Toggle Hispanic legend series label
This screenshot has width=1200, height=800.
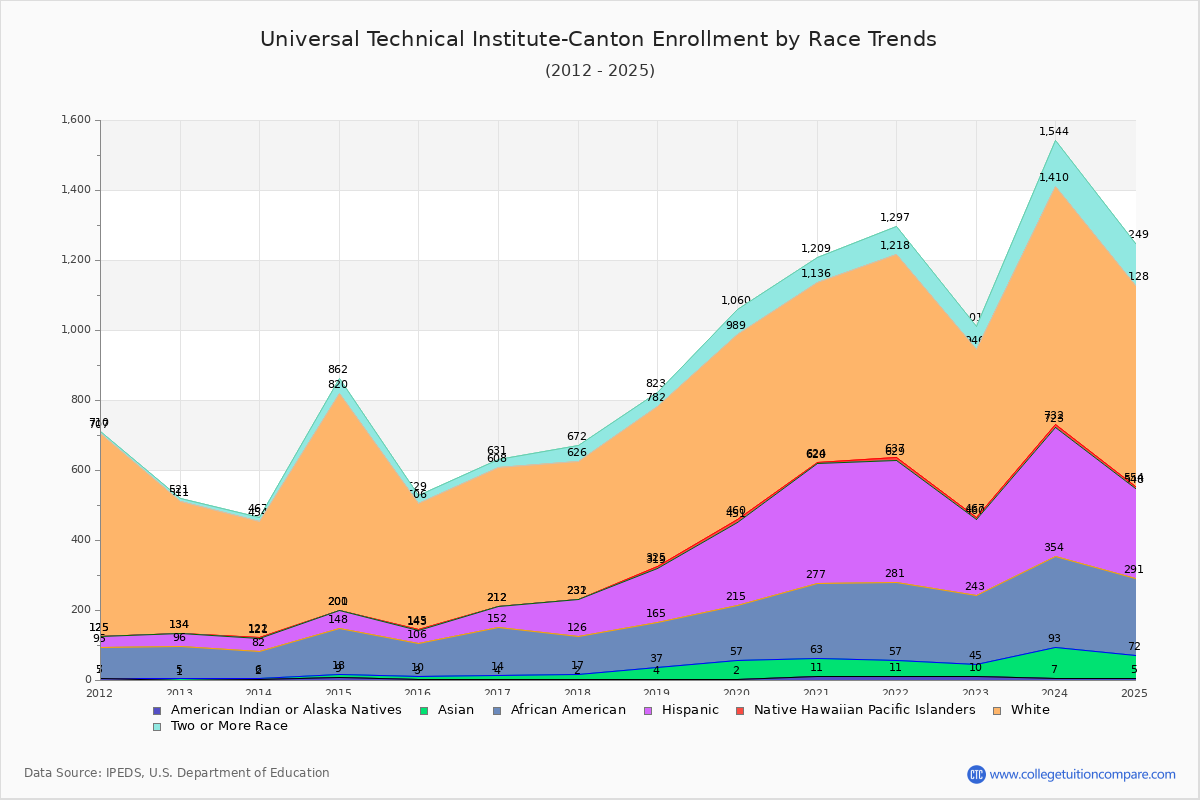tap(688, 710)
